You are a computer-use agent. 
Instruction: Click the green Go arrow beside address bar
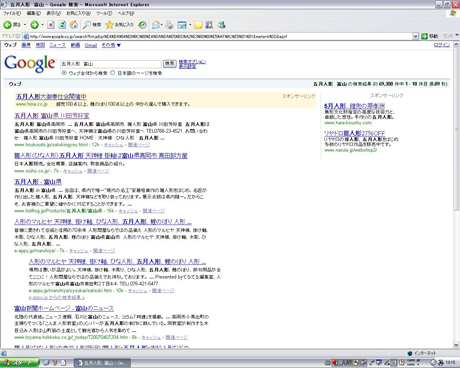(424, 36)
